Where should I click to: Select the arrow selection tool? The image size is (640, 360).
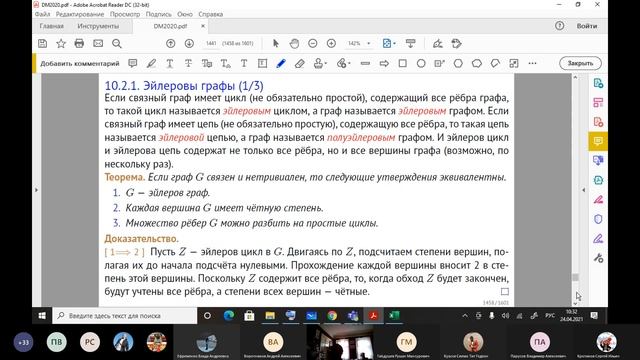click(276, 43)
